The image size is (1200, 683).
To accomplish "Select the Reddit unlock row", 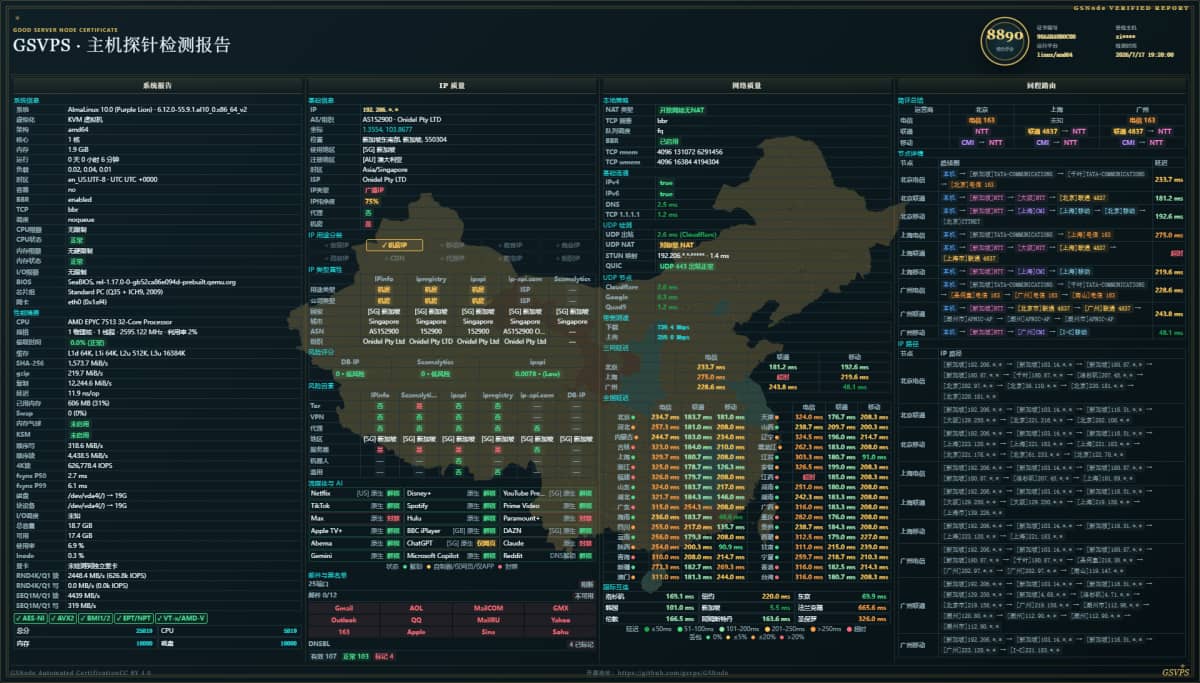I will point(548,555).
